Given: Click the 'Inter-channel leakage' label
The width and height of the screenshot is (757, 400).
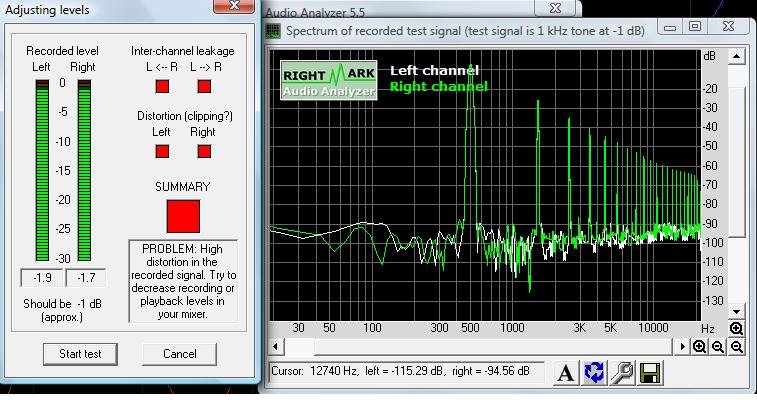Looking at the screenshot, I should tap(182, 51).
